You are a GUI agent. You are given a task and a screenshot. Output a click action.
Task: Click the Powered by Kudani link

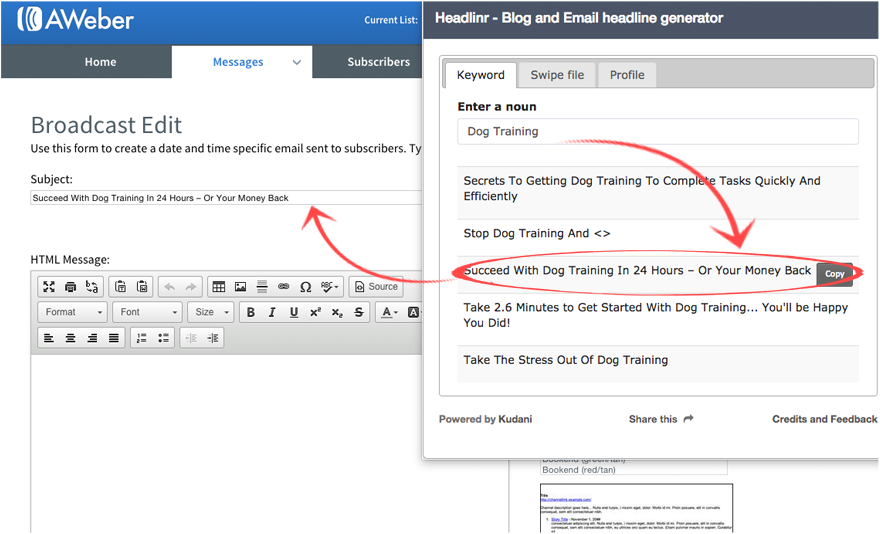[x=485, y=419]
